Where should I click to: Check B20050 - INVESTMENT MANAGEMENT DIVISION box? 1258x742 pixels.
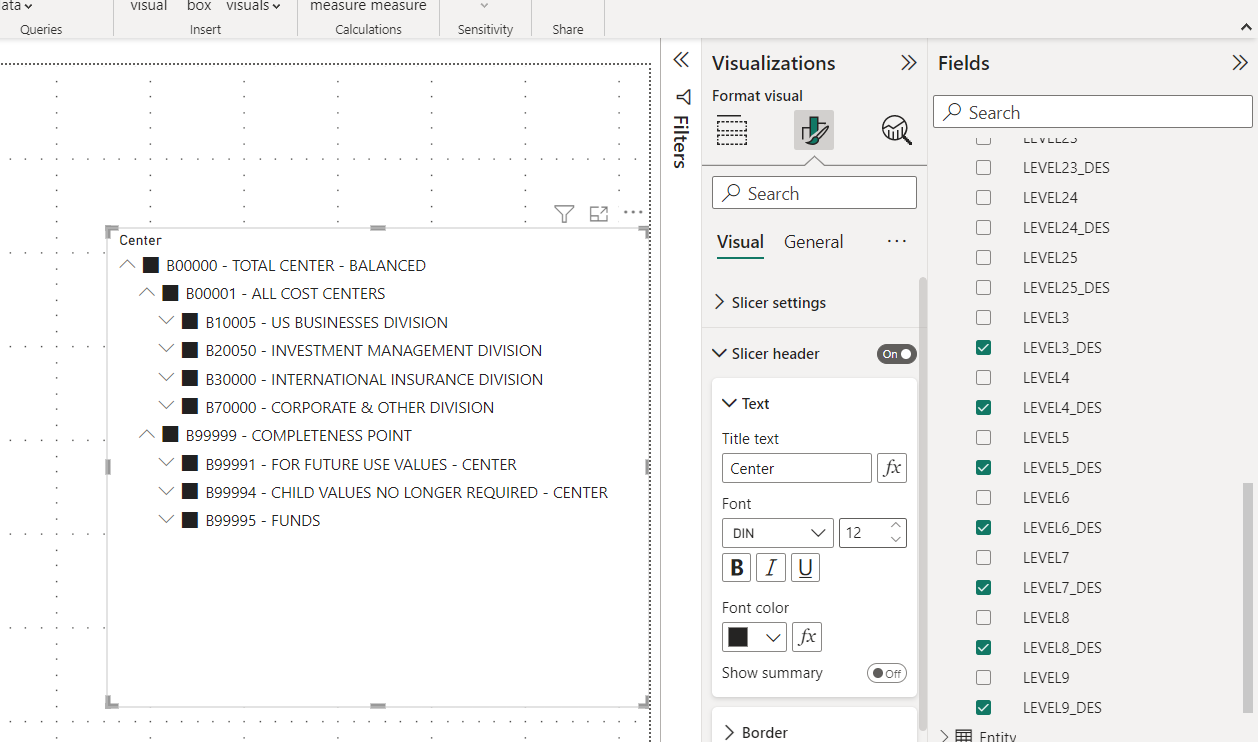[x=190, y=350]
